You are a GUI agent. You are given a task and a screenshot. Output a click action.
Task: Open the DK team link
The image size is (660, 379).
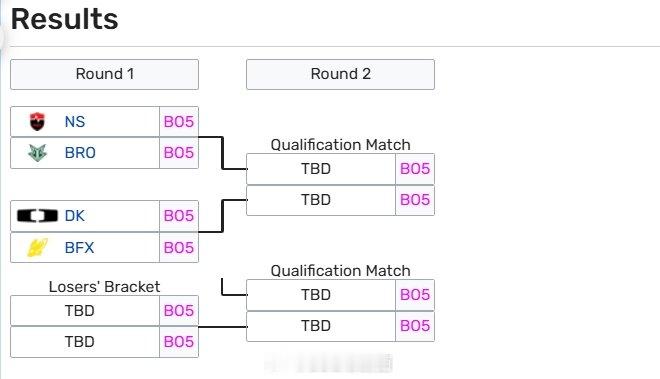[x=75, y=216]
